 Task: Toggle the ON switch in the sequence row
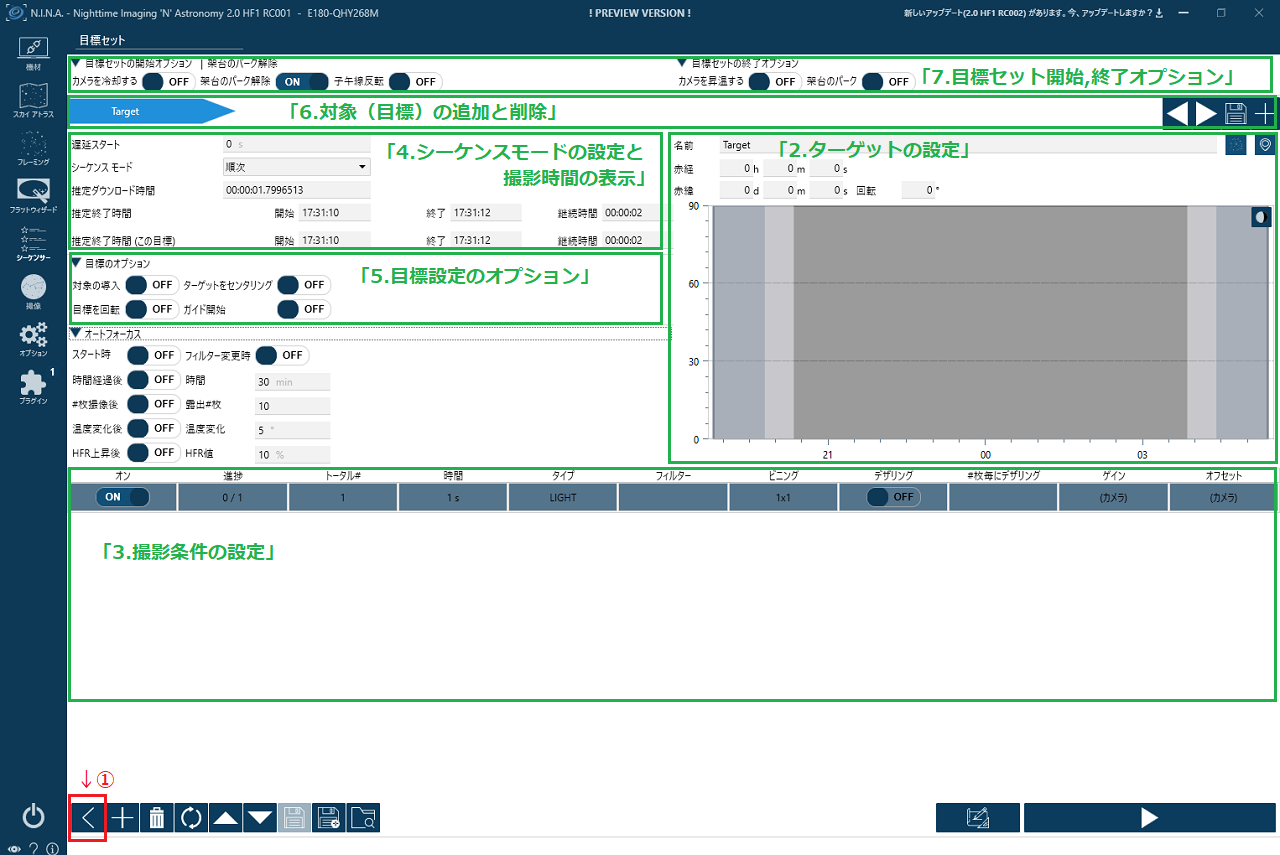tap(123, 496)
